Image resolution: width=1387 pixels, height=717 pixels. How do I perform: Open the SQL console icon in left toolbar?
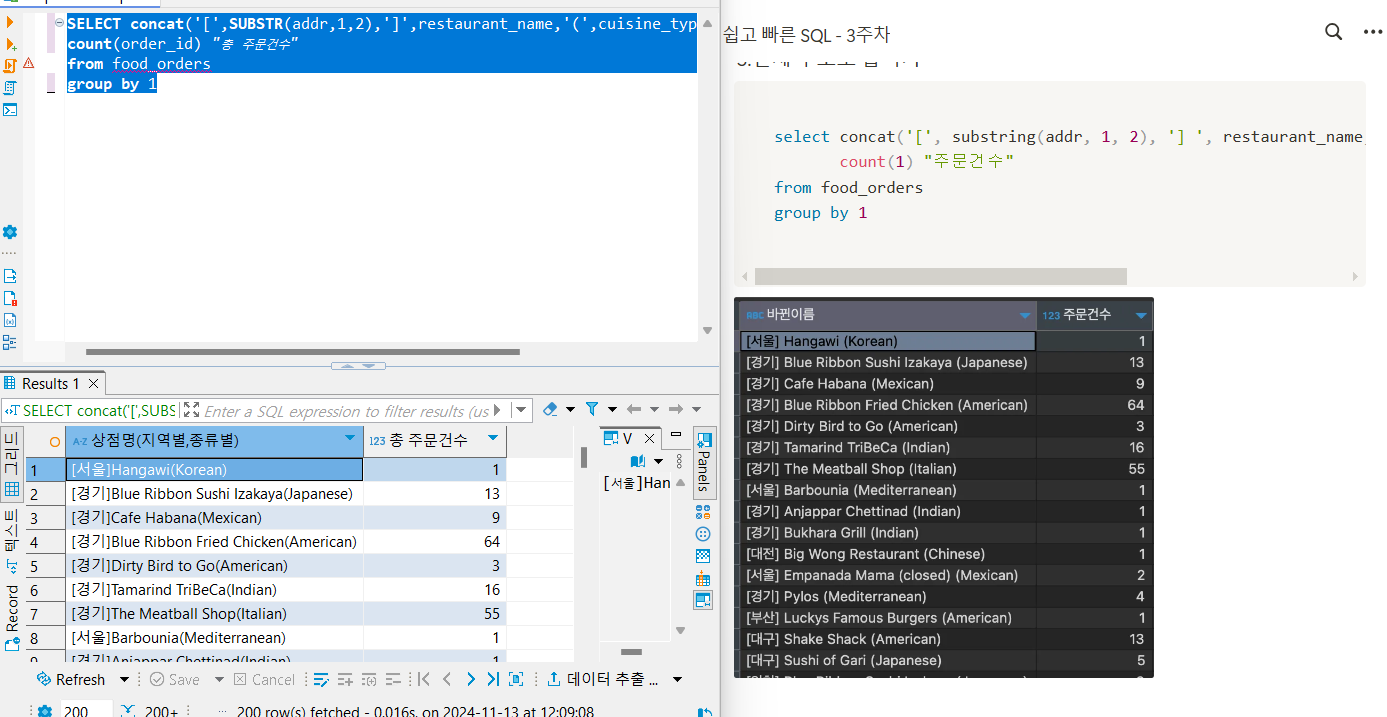10,110
